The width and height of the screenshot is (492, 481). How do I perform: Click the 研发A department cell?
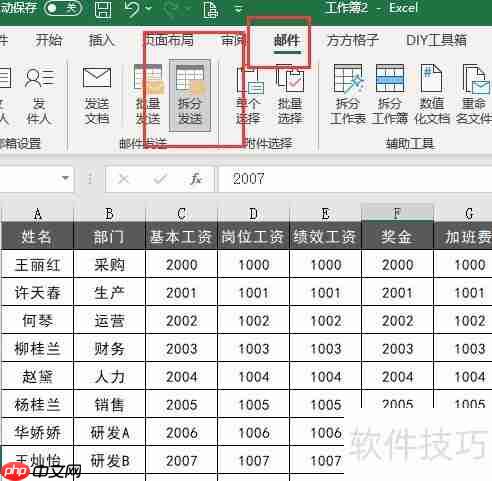pos(109,432)
